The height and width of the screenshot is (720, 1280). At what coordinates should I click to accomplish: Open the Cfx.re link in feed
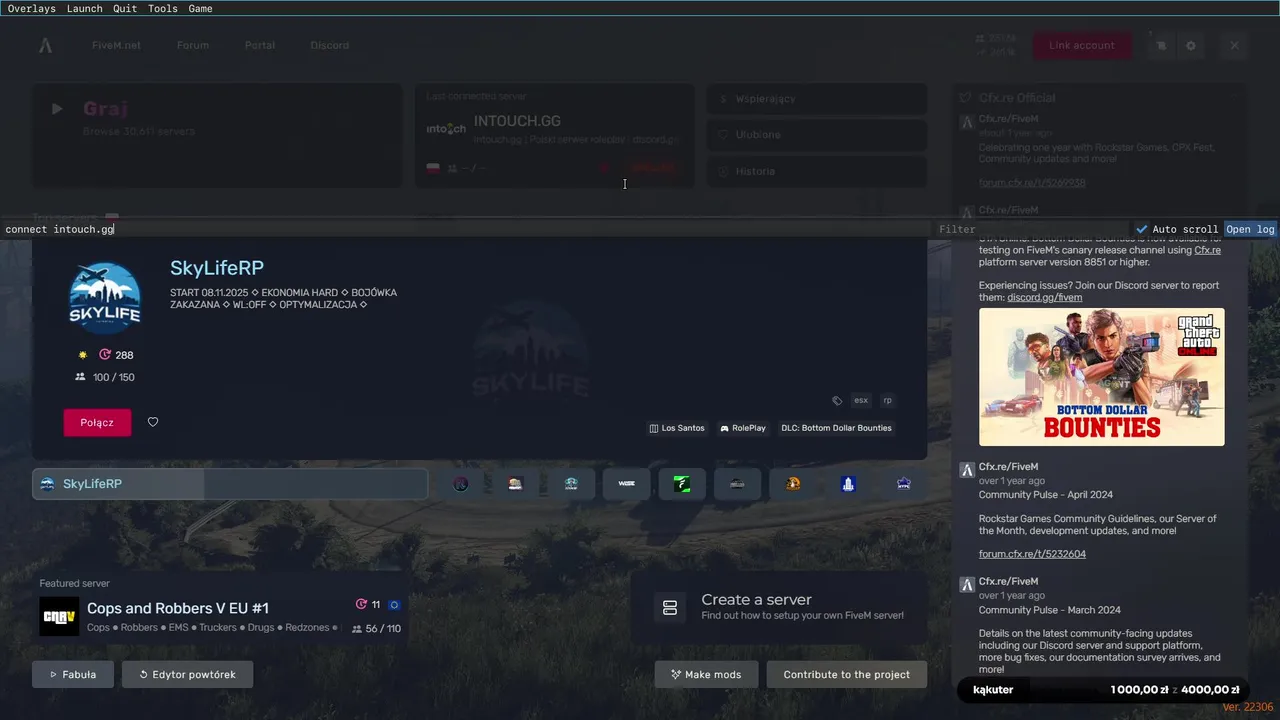click(x=1207, y=250)
